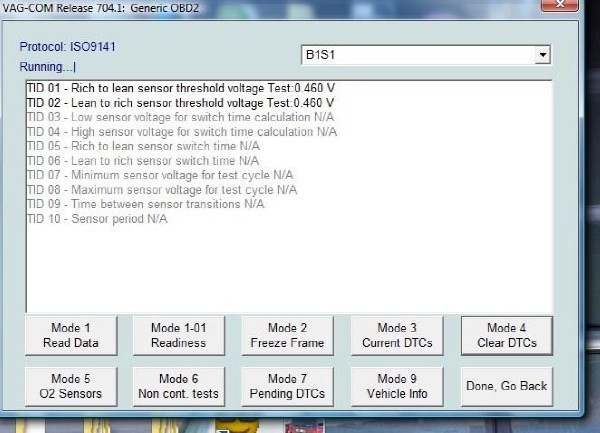
Task: Open Mode 5 O2 Sensors
Action: tap(71, 386)
